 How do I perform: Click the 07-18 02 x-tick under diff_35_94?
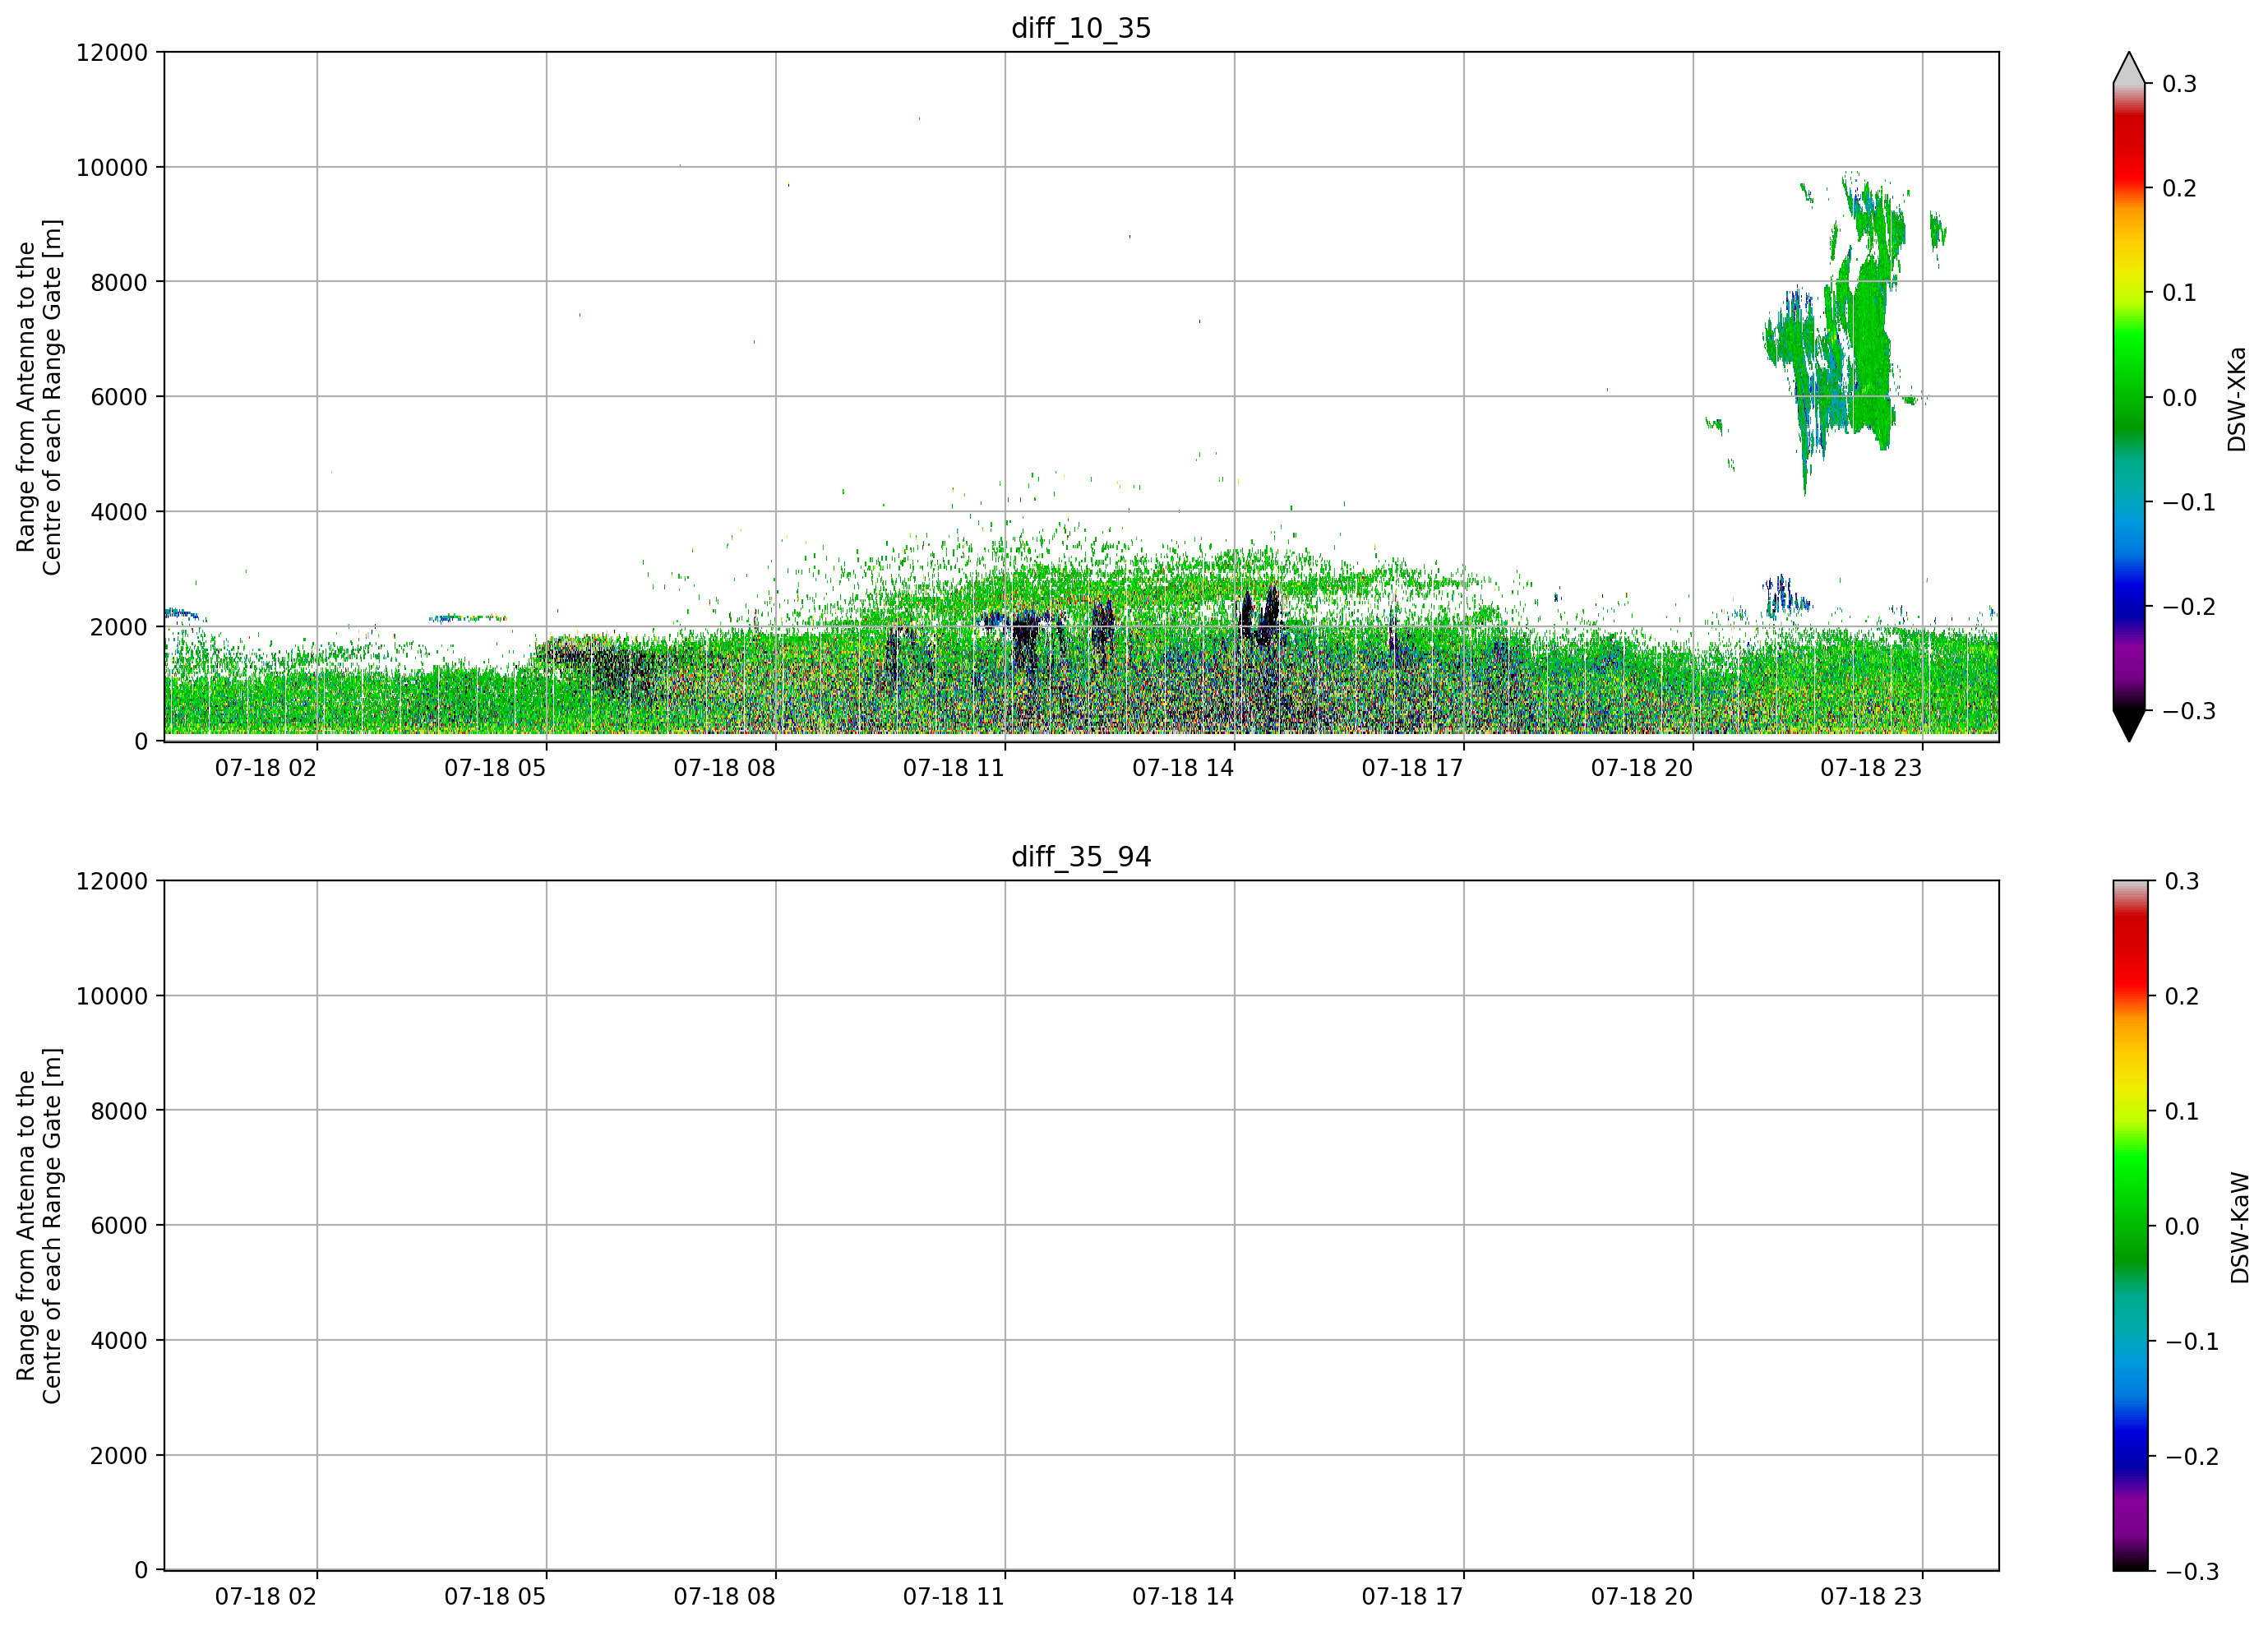click(x=266, y=1597)
